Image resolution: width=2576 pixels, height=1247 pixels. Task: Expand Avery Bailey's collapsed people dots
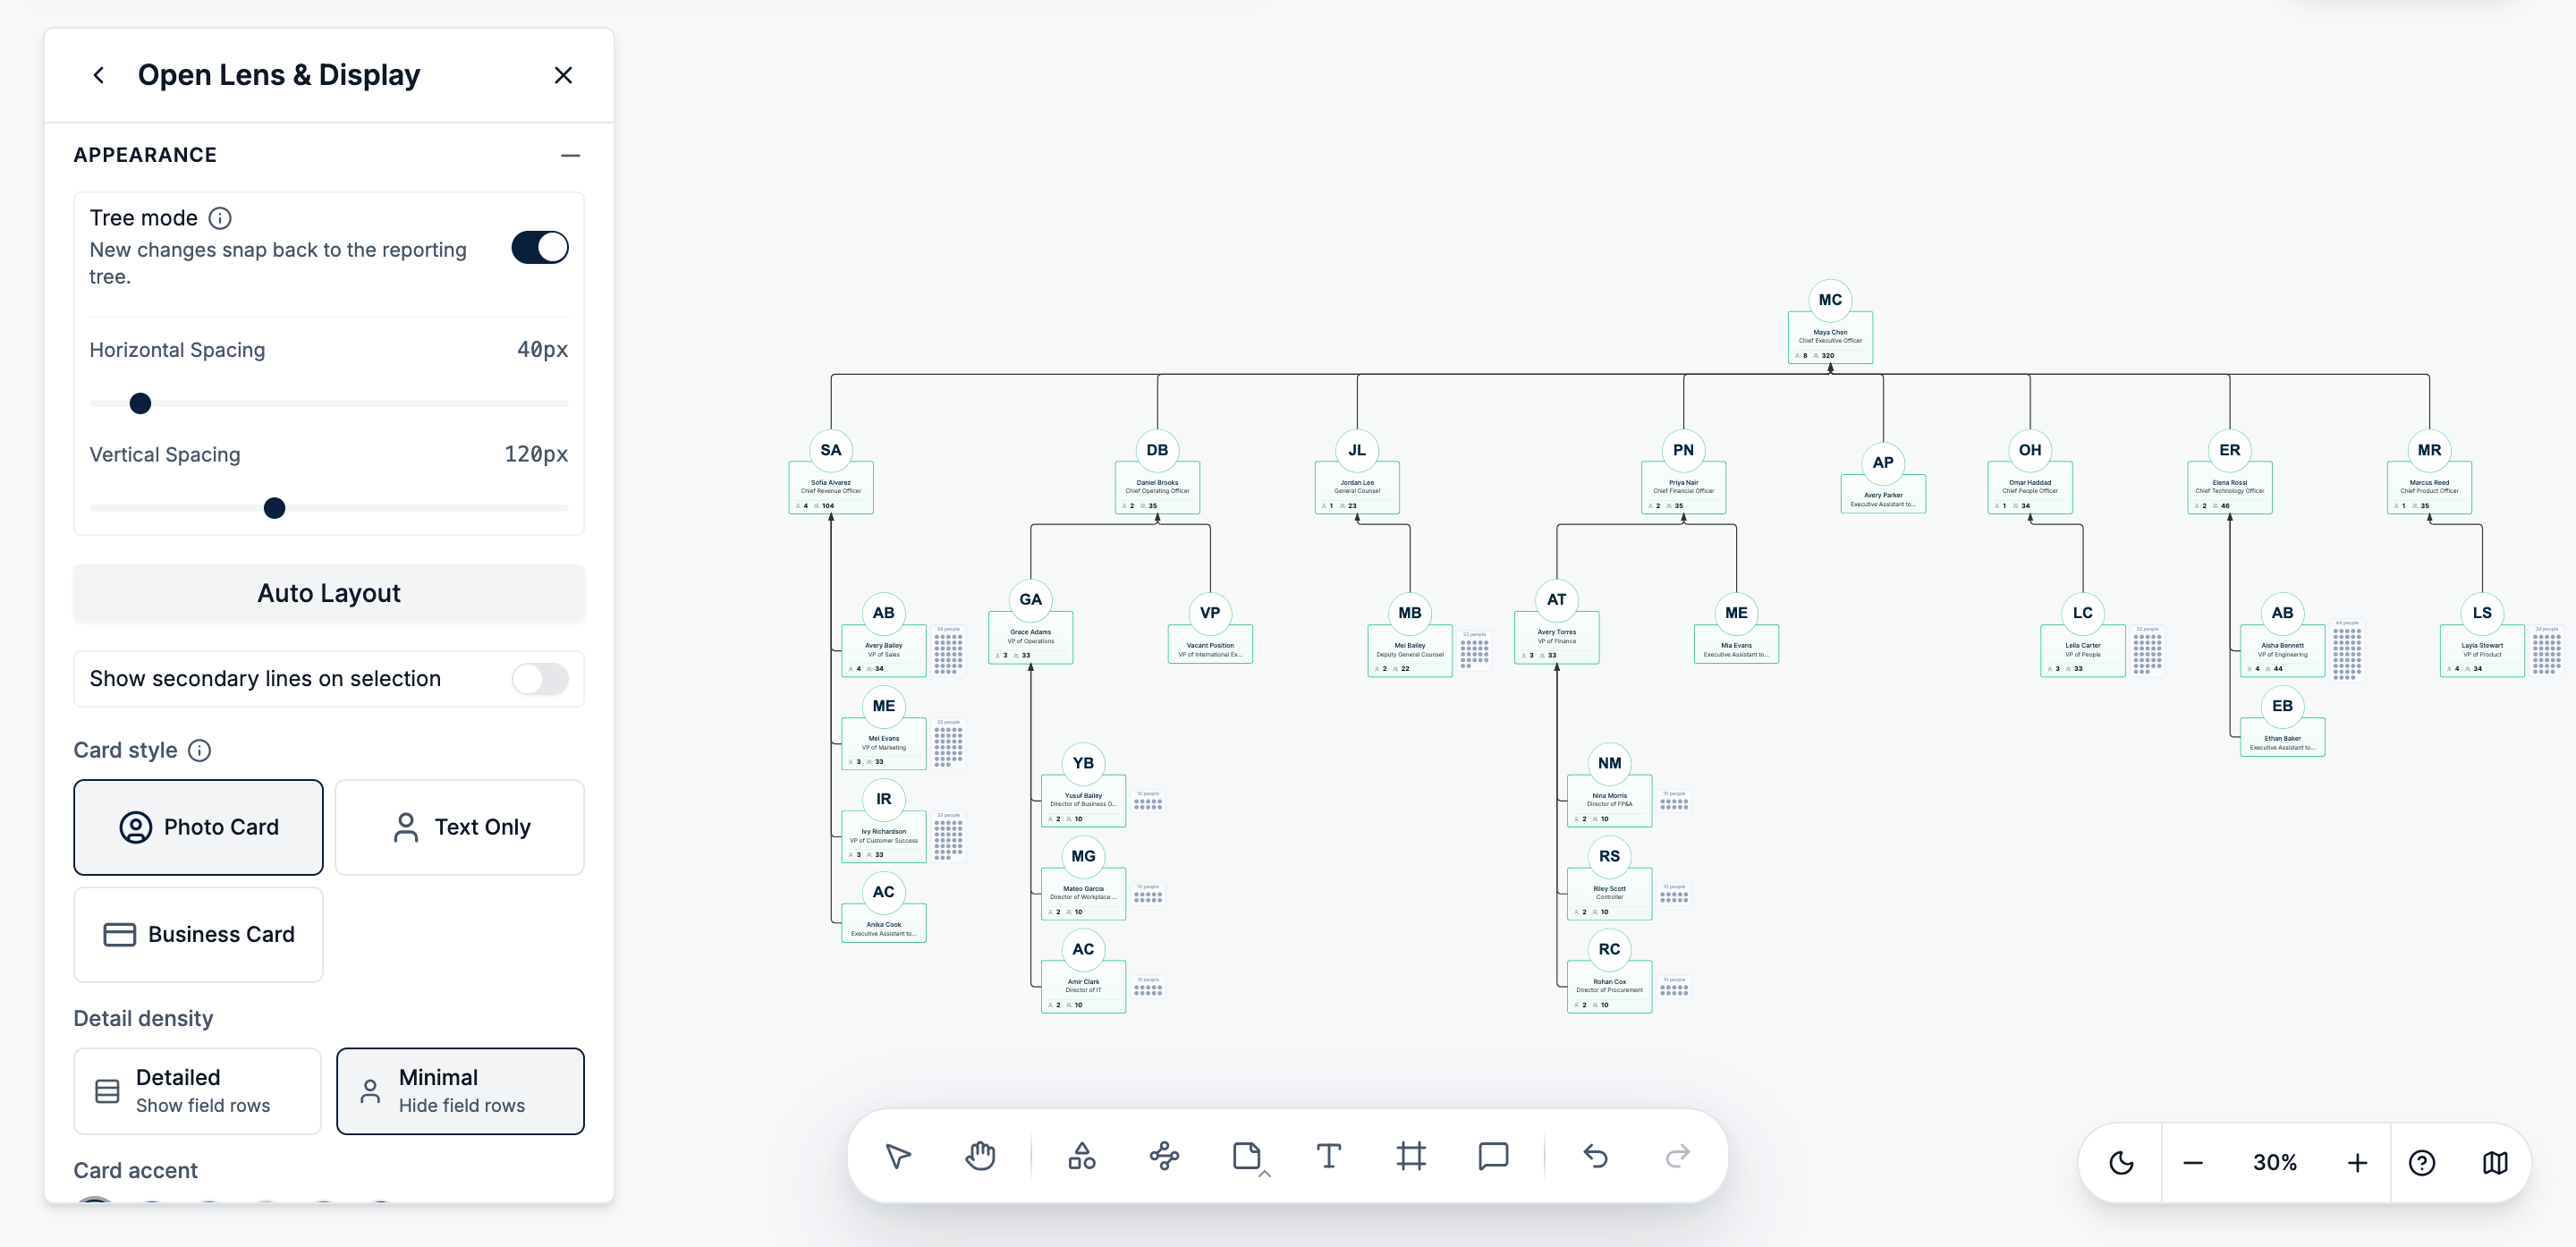pos(948,651)
